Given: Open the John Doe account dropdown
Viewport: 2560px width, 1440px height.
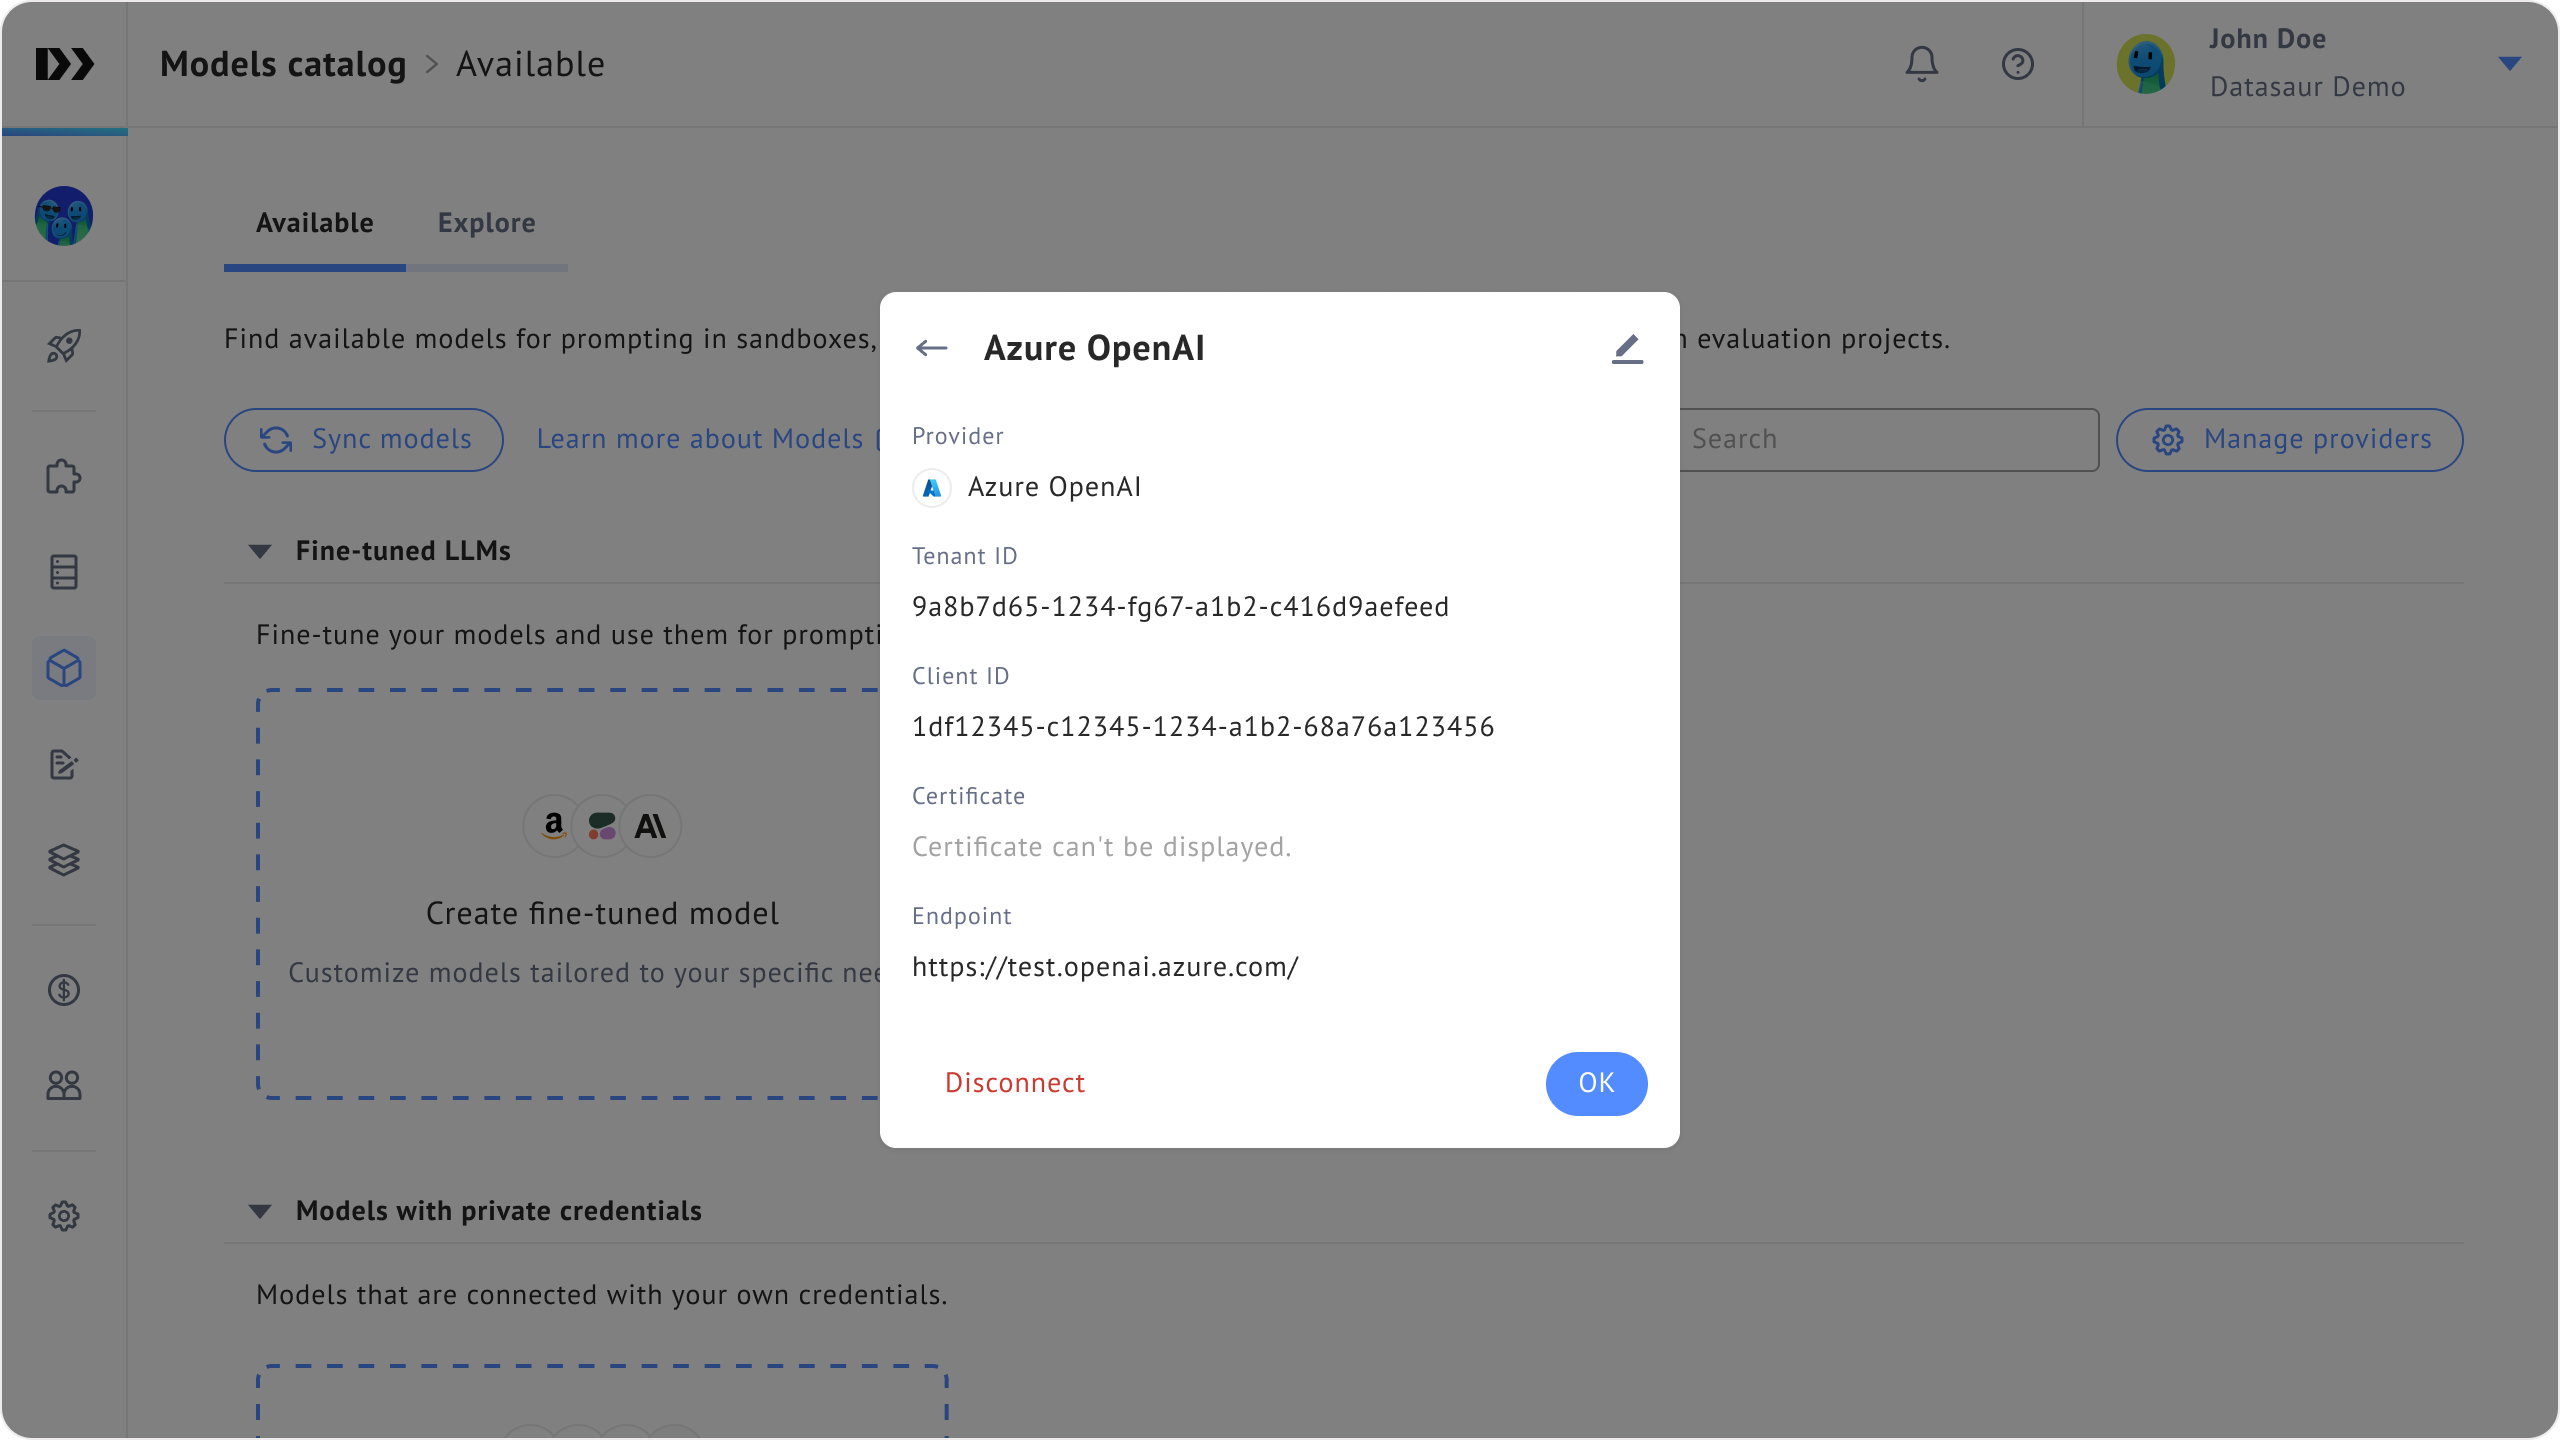Looking at the screenshot, I should (x=2509, y=64).
